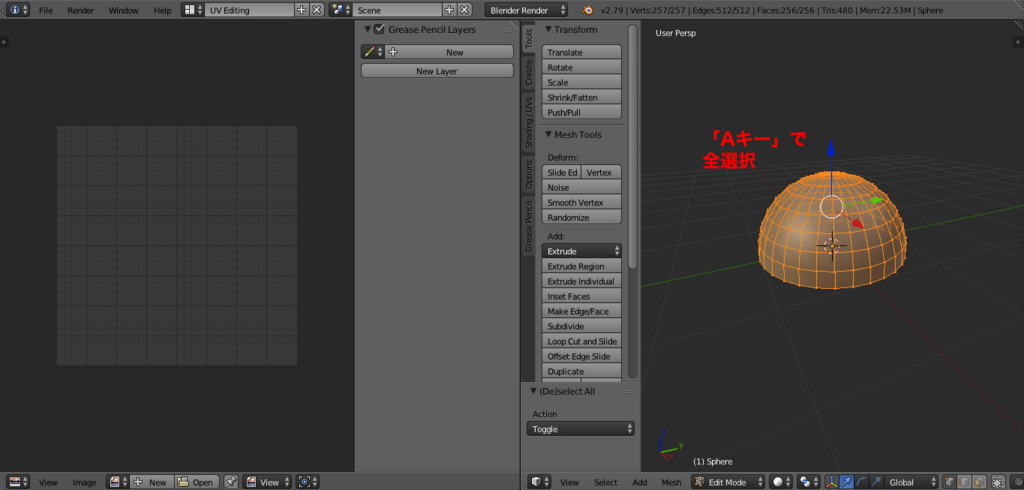1024x490 pixels.
Task: Open the Info editor type selector icon
Action: pos(19,10)
